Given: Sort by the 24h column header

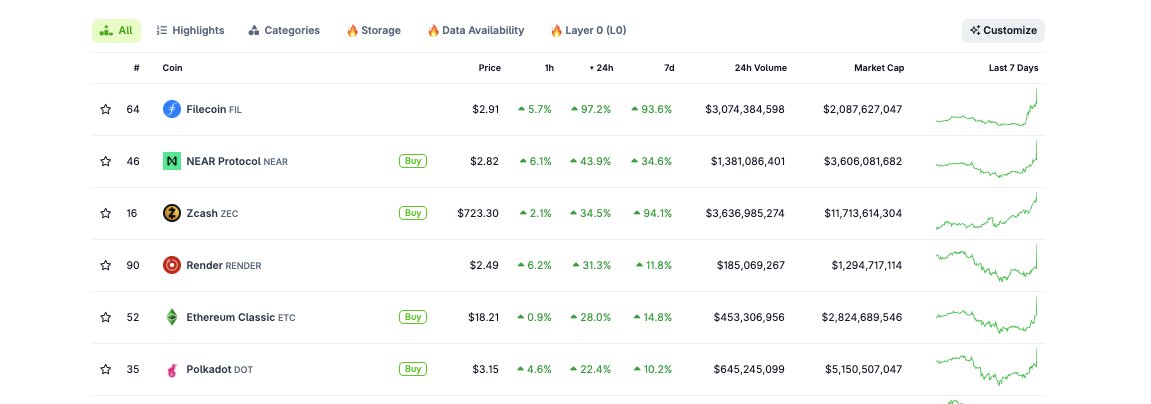Looking at the screenshot, I should pos(601,68).
